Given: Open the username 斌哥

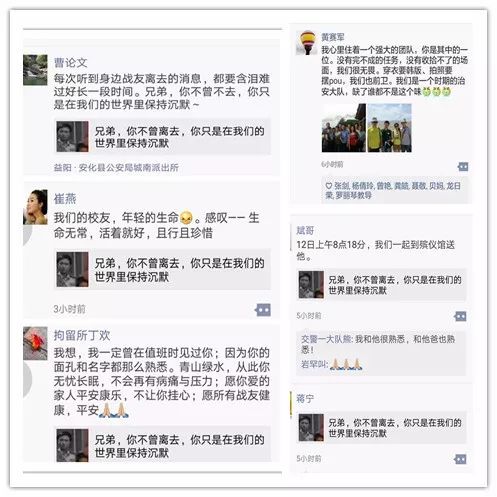Looking at the screenshot, I should point(305,230).
